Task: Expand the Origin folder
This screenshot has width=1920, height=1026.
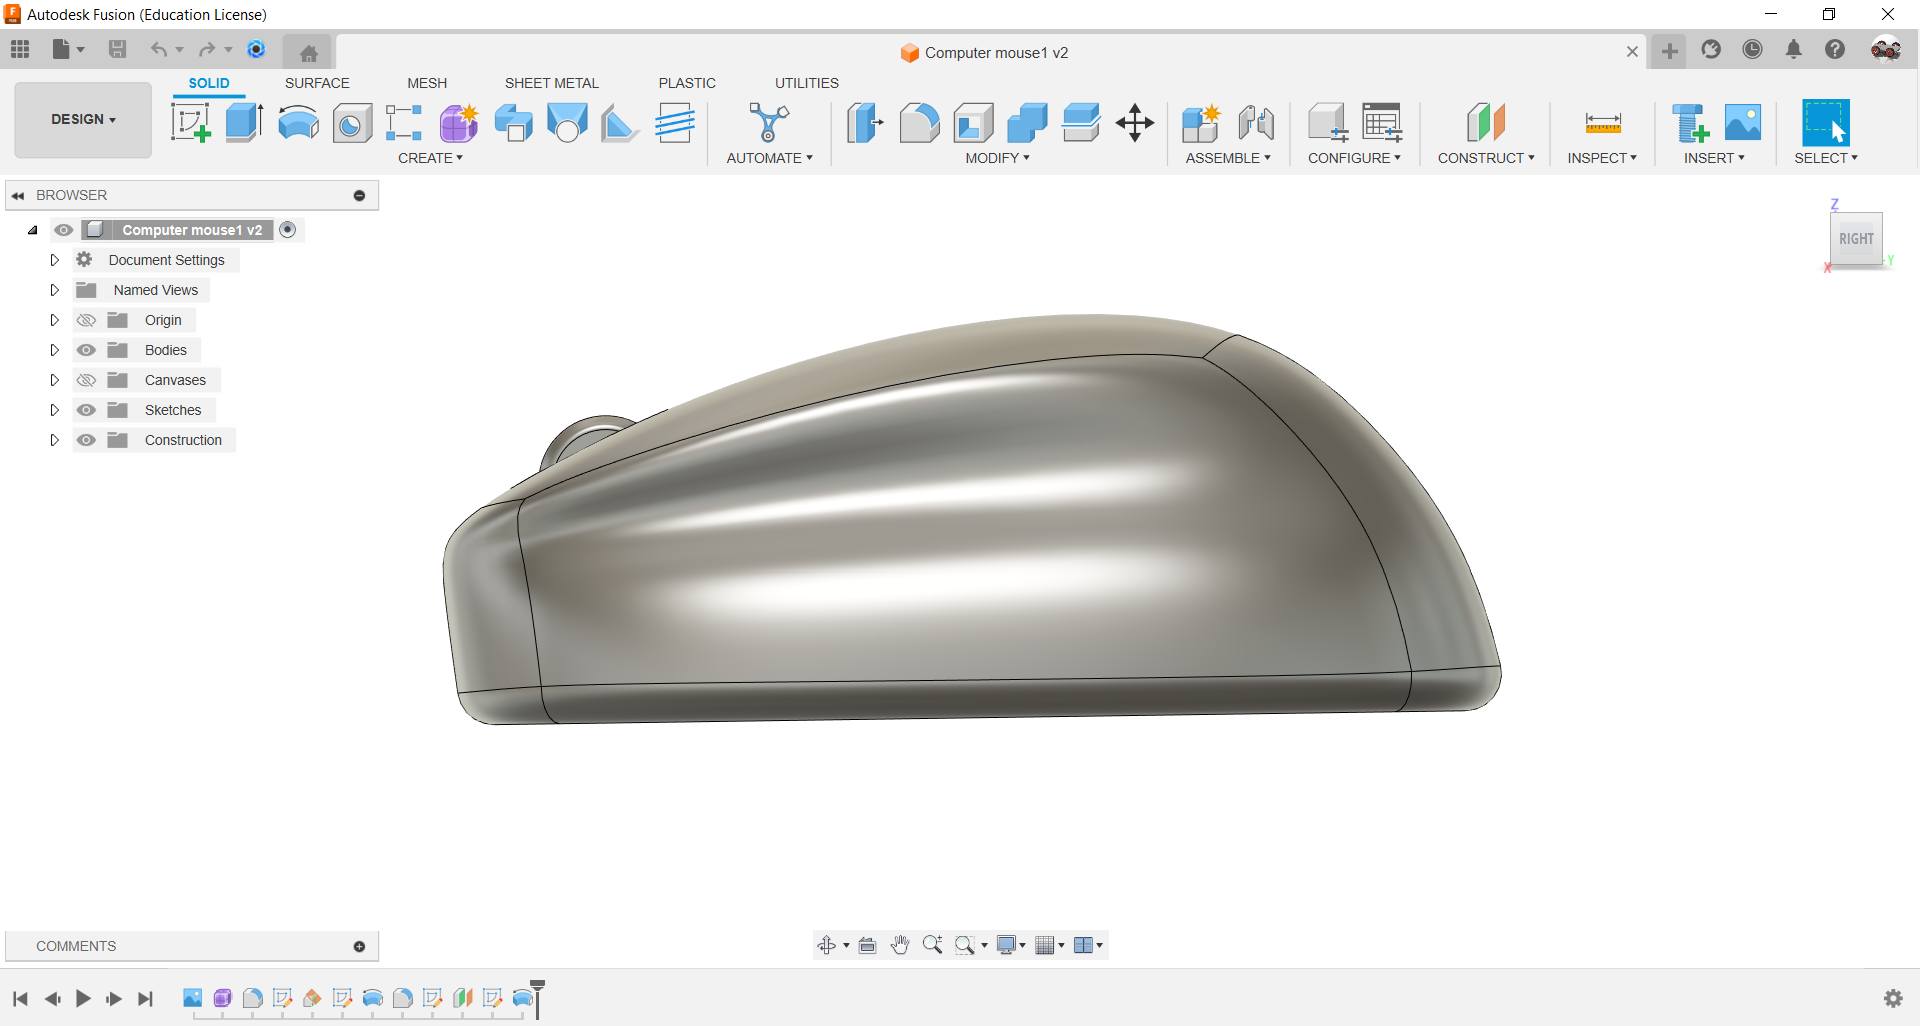Action: click(x=55, y=320)
